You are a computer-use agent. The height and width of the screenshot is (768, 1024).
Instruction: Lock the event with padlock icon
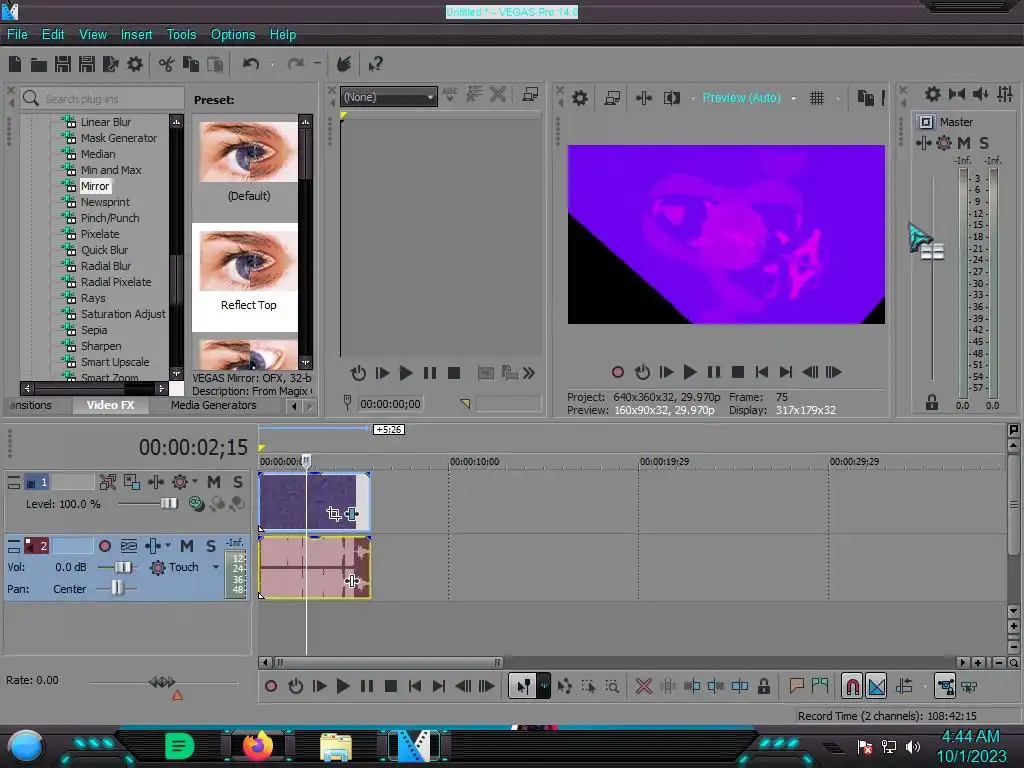(763, 686)
